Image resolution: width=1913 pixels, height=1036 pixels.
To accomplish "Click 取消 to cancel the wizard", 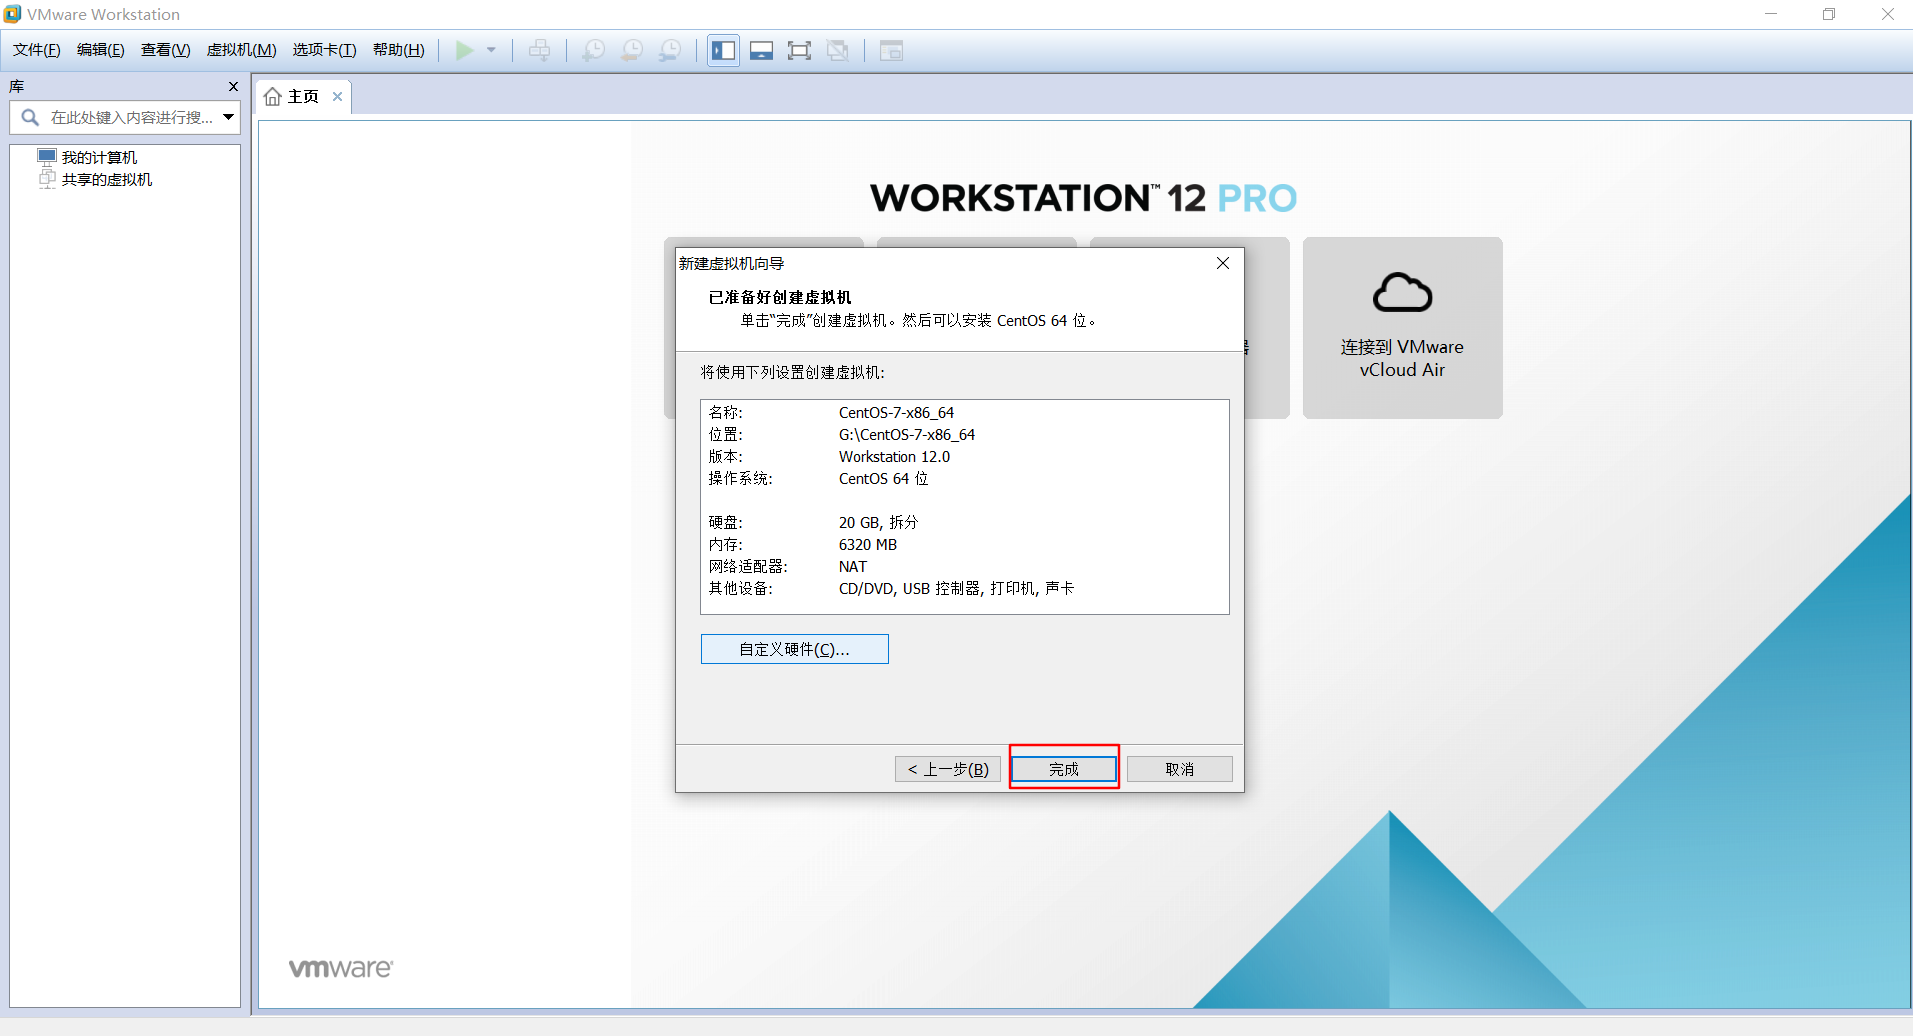I will tap(1180, 769).
